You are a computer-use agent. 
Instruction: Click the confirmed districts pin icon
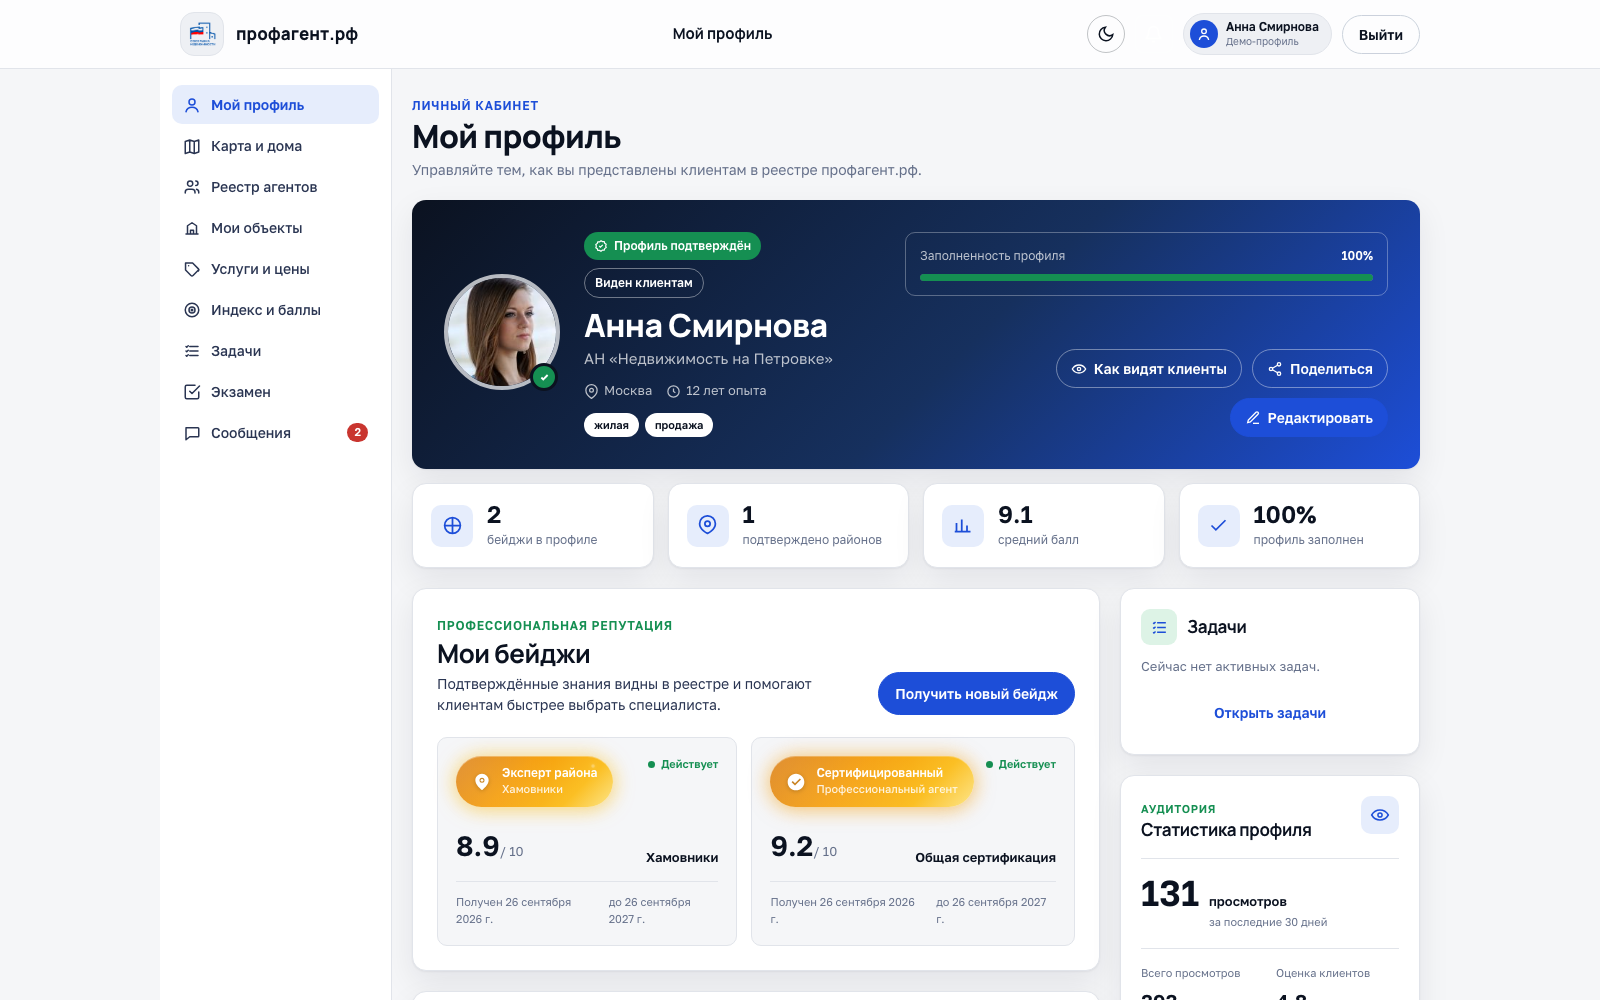(708, 526)
